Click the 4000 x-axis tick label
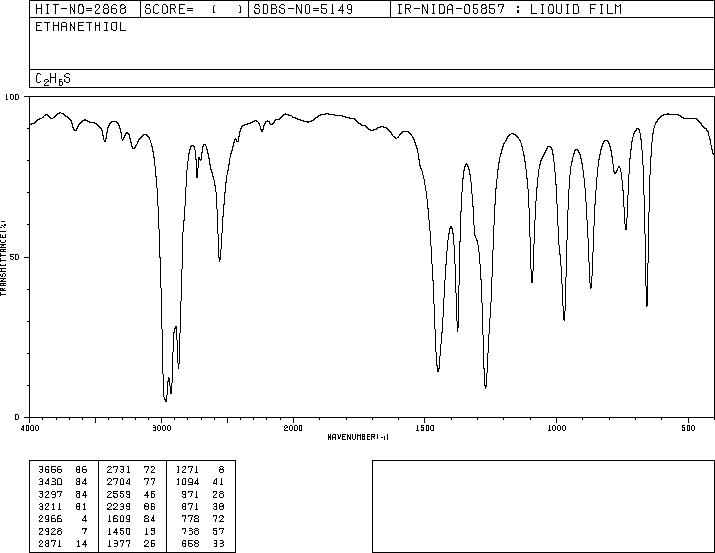The height and width of the screenshot is (553, 715). [x=30, y=428]
